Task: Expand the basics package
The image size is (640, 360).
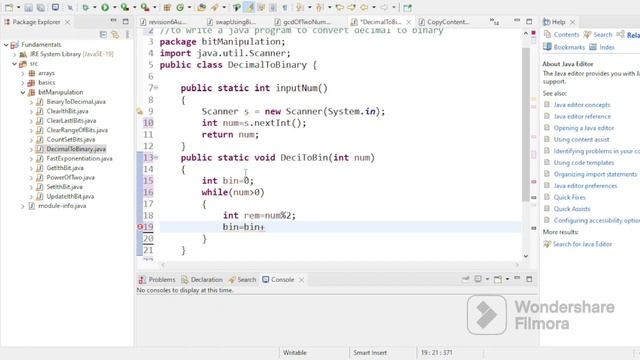Action: click(x=23, y=82)
